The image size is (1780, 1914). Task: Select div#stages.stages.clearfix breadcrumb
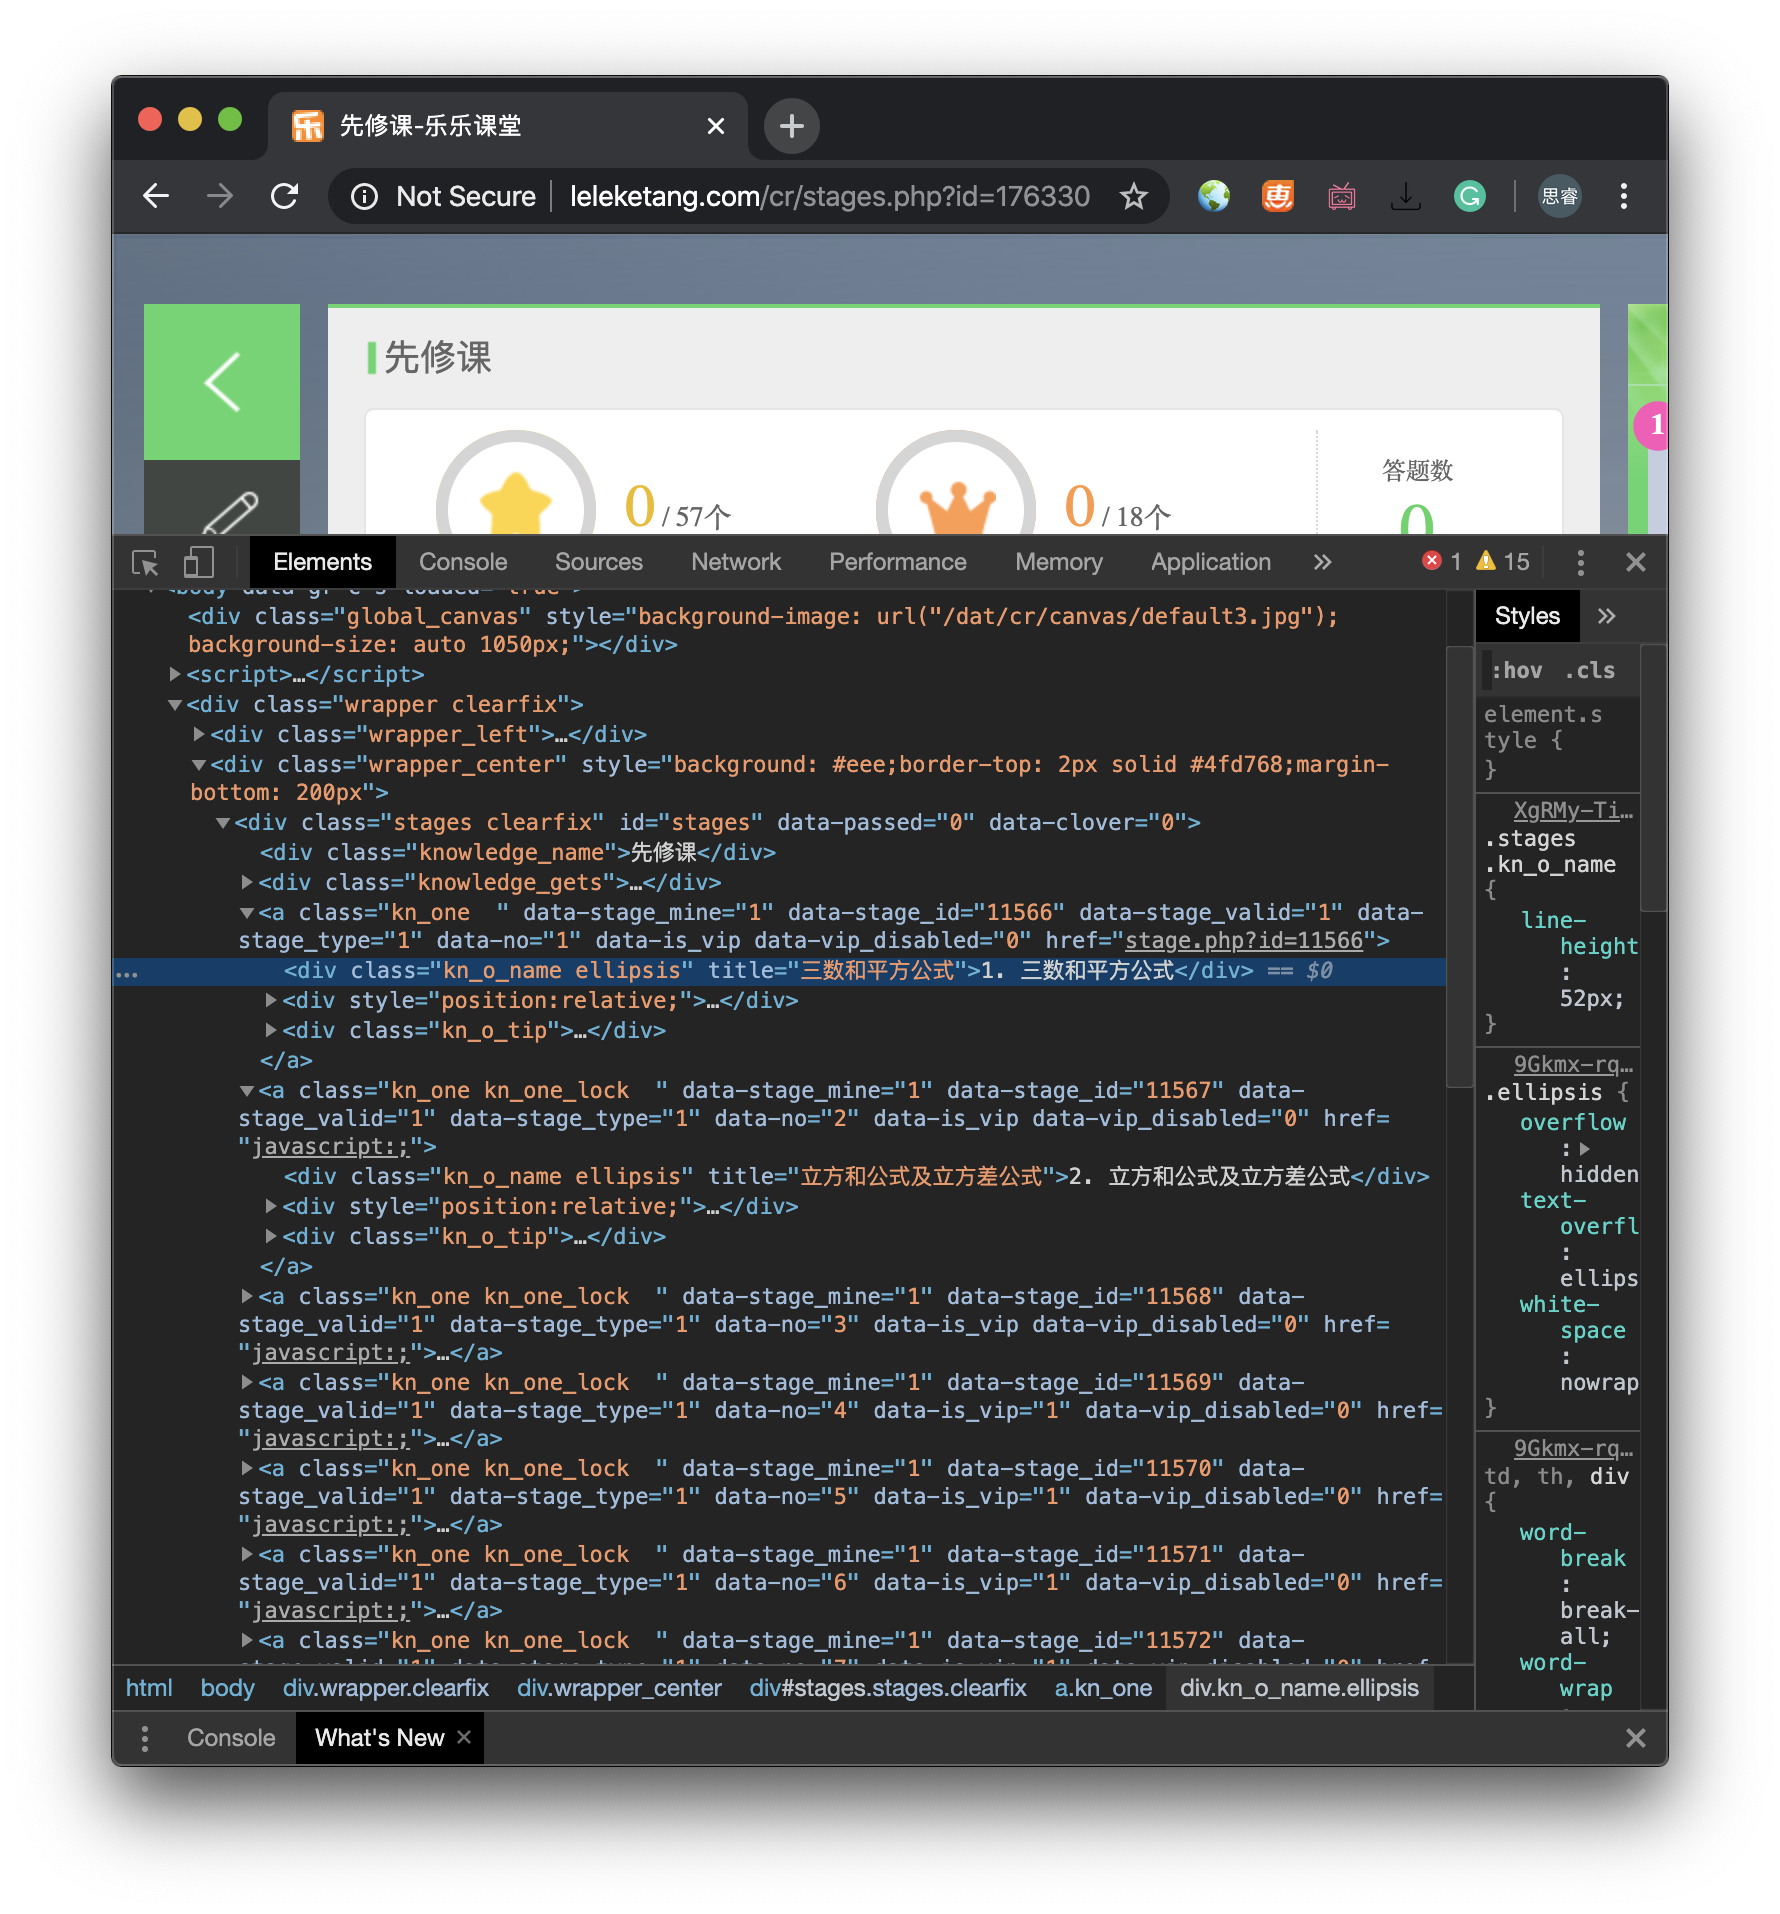tap(888, 1688)
